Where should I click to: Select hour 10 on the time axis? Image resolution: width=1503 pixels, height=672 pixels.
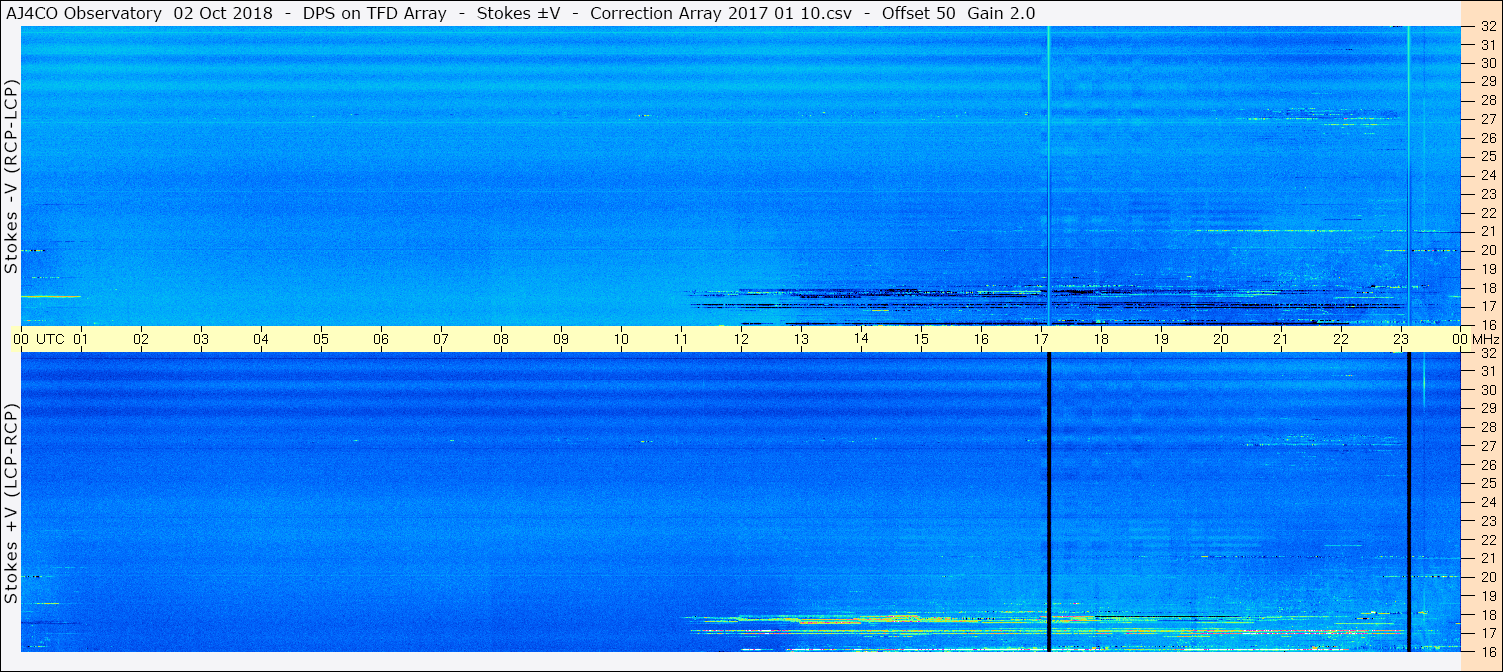click(x=621, y=339)
